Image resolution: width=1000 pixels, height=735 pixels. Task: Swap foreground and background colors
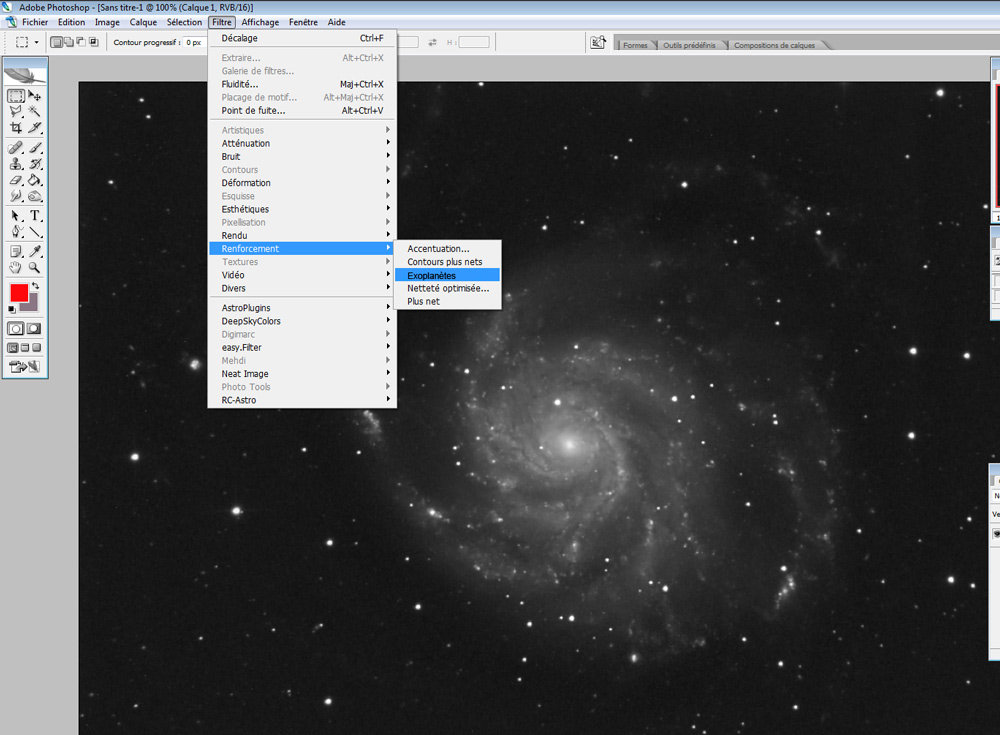point(36,286)
